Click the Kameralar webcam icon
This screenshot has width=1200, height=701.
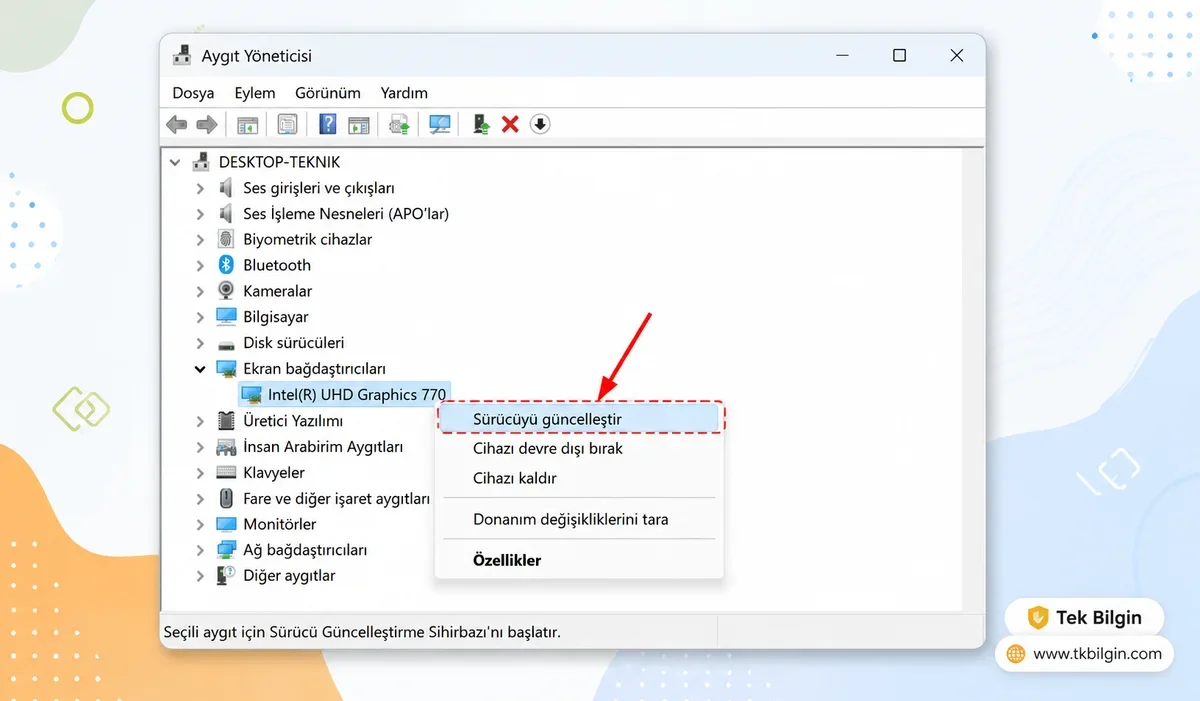tap(226, 291)
